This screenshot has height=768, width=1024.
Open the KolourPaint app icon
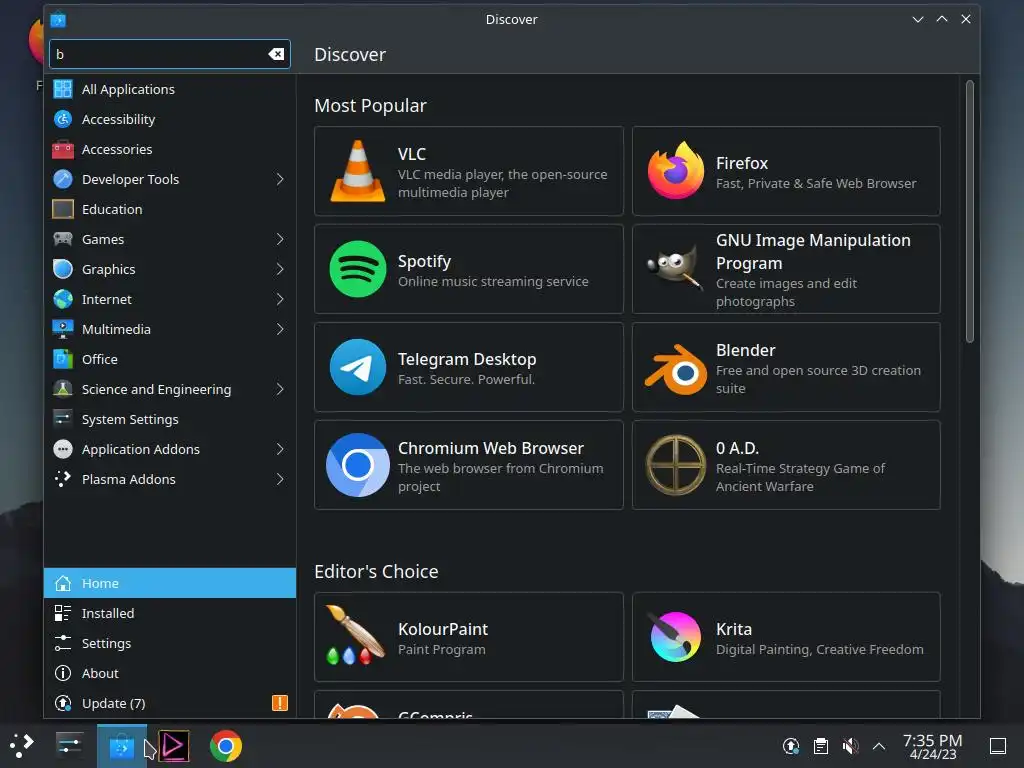click(x=356, y=635)
